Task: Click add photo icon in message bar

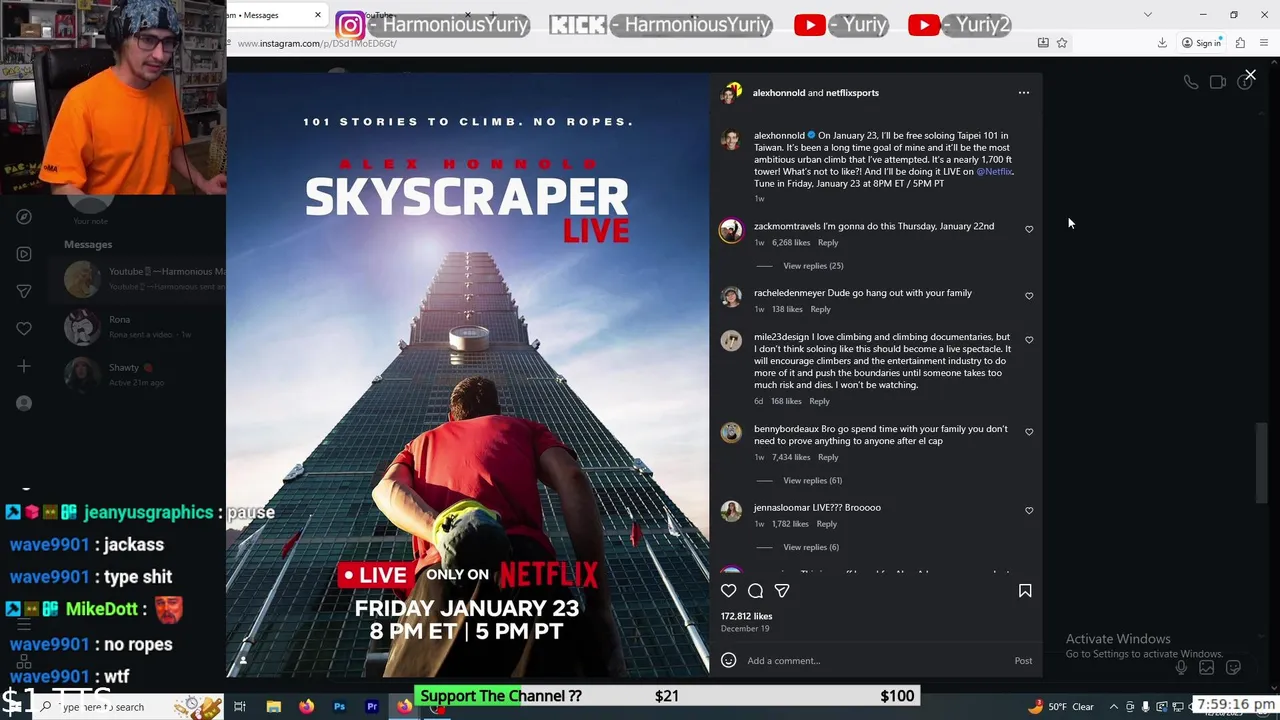Action: pos(1207,667)
